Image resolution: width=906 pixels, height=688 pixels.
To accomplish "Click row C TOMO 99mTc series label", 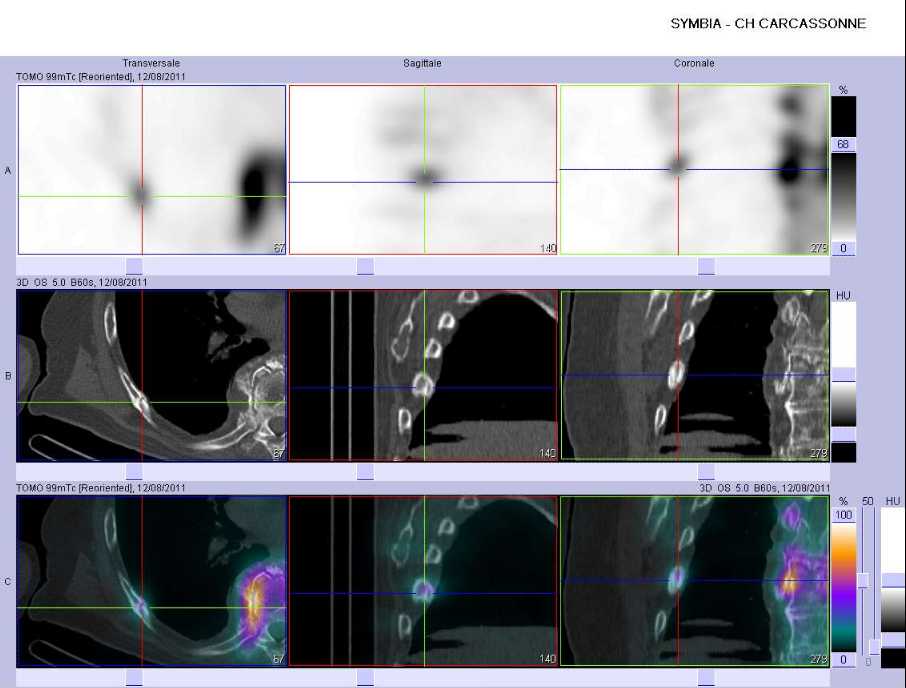I will pyautogui.click(x=101, y=488).
